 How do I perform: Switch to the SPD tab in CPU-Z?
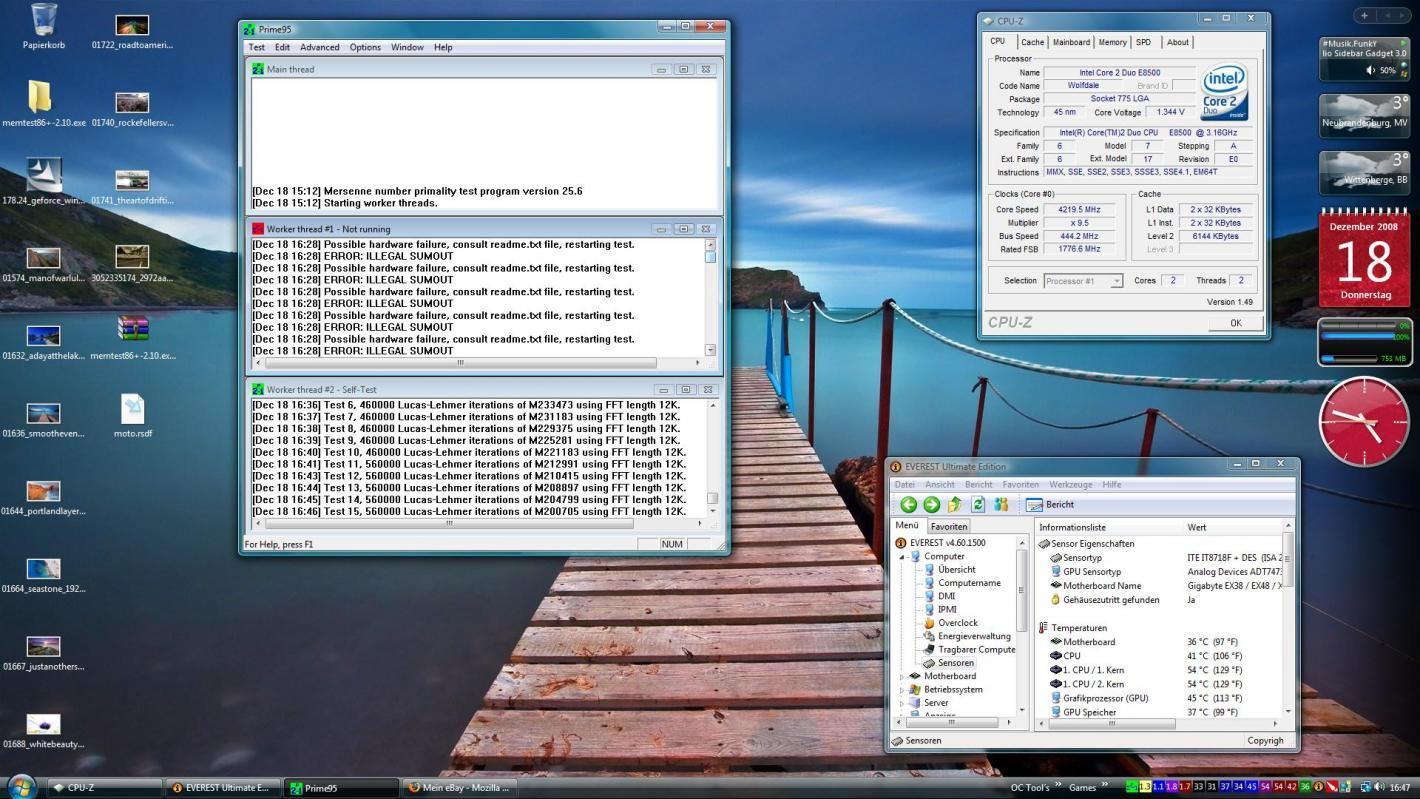pyautogui.click(x=1143, y=42)
